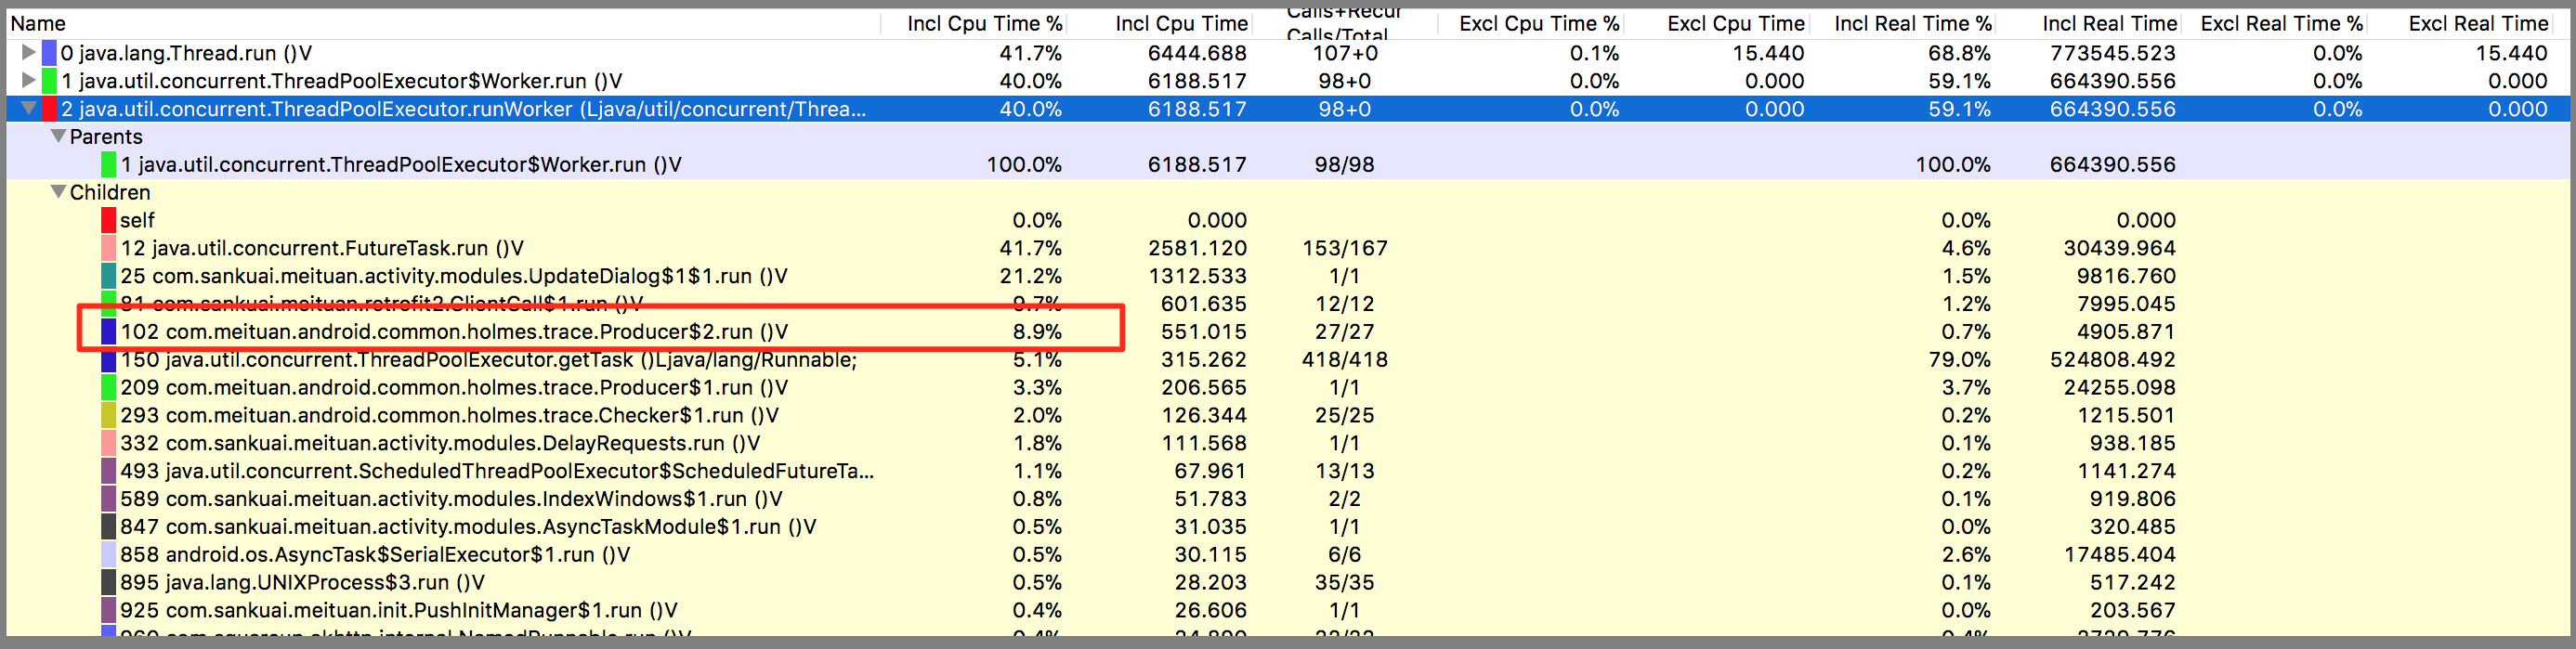Sort by Excl Real Time column header
The width and height of the screenshot is (2576, 649).
(2478, 23)
